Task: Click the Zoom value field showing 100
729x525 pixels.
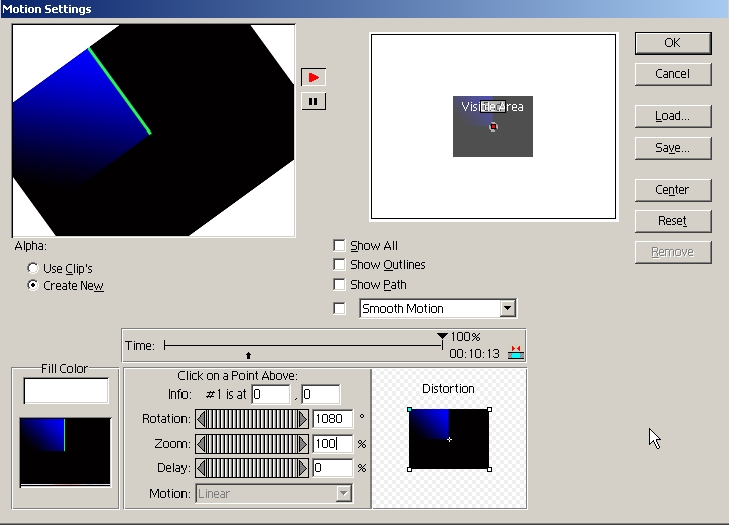Action: [x=332, y=444]
